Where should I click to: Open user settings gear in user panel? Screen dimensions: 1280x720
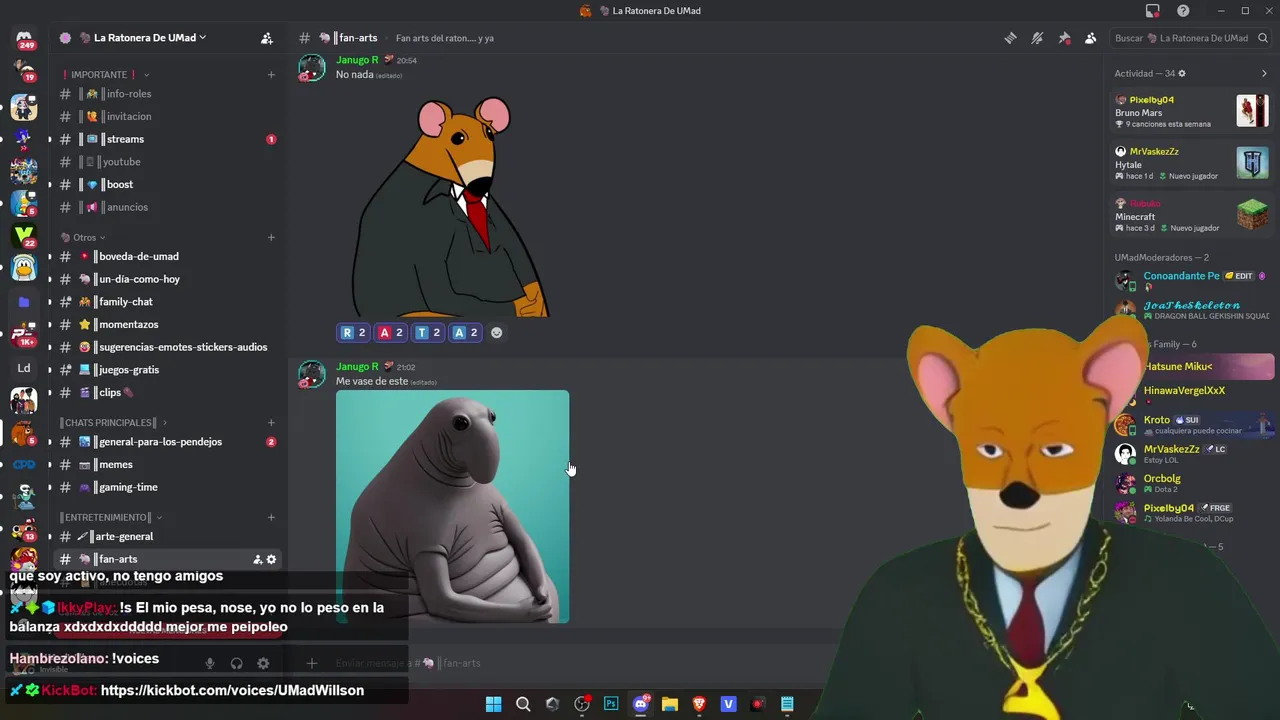[263, 664]
